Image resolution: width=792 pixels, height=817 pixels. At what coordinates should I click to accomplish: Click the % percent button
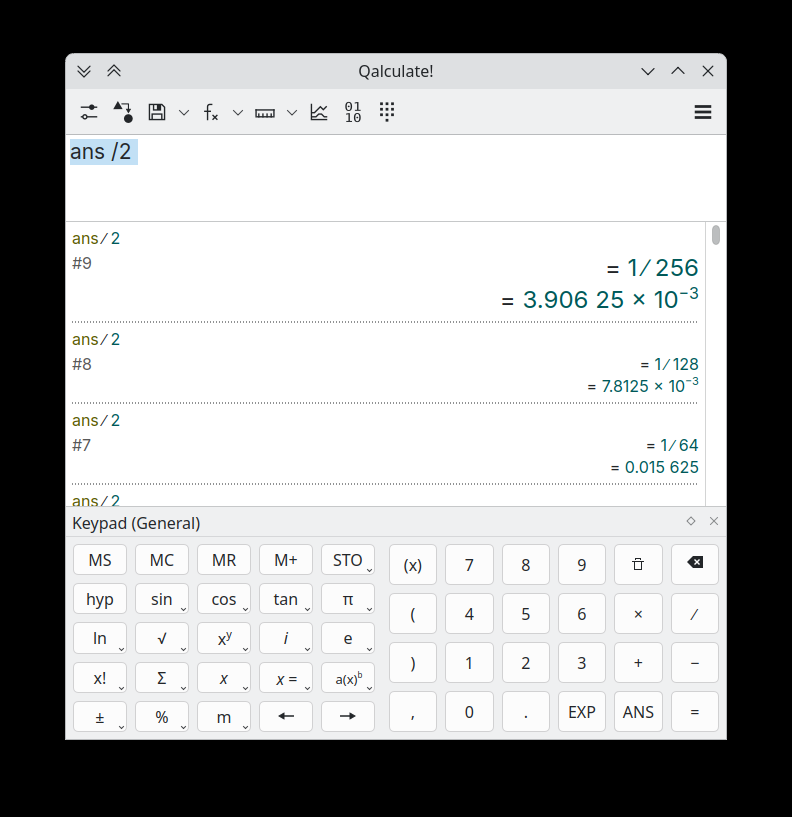pyautogui.click(x=162, y=717)
